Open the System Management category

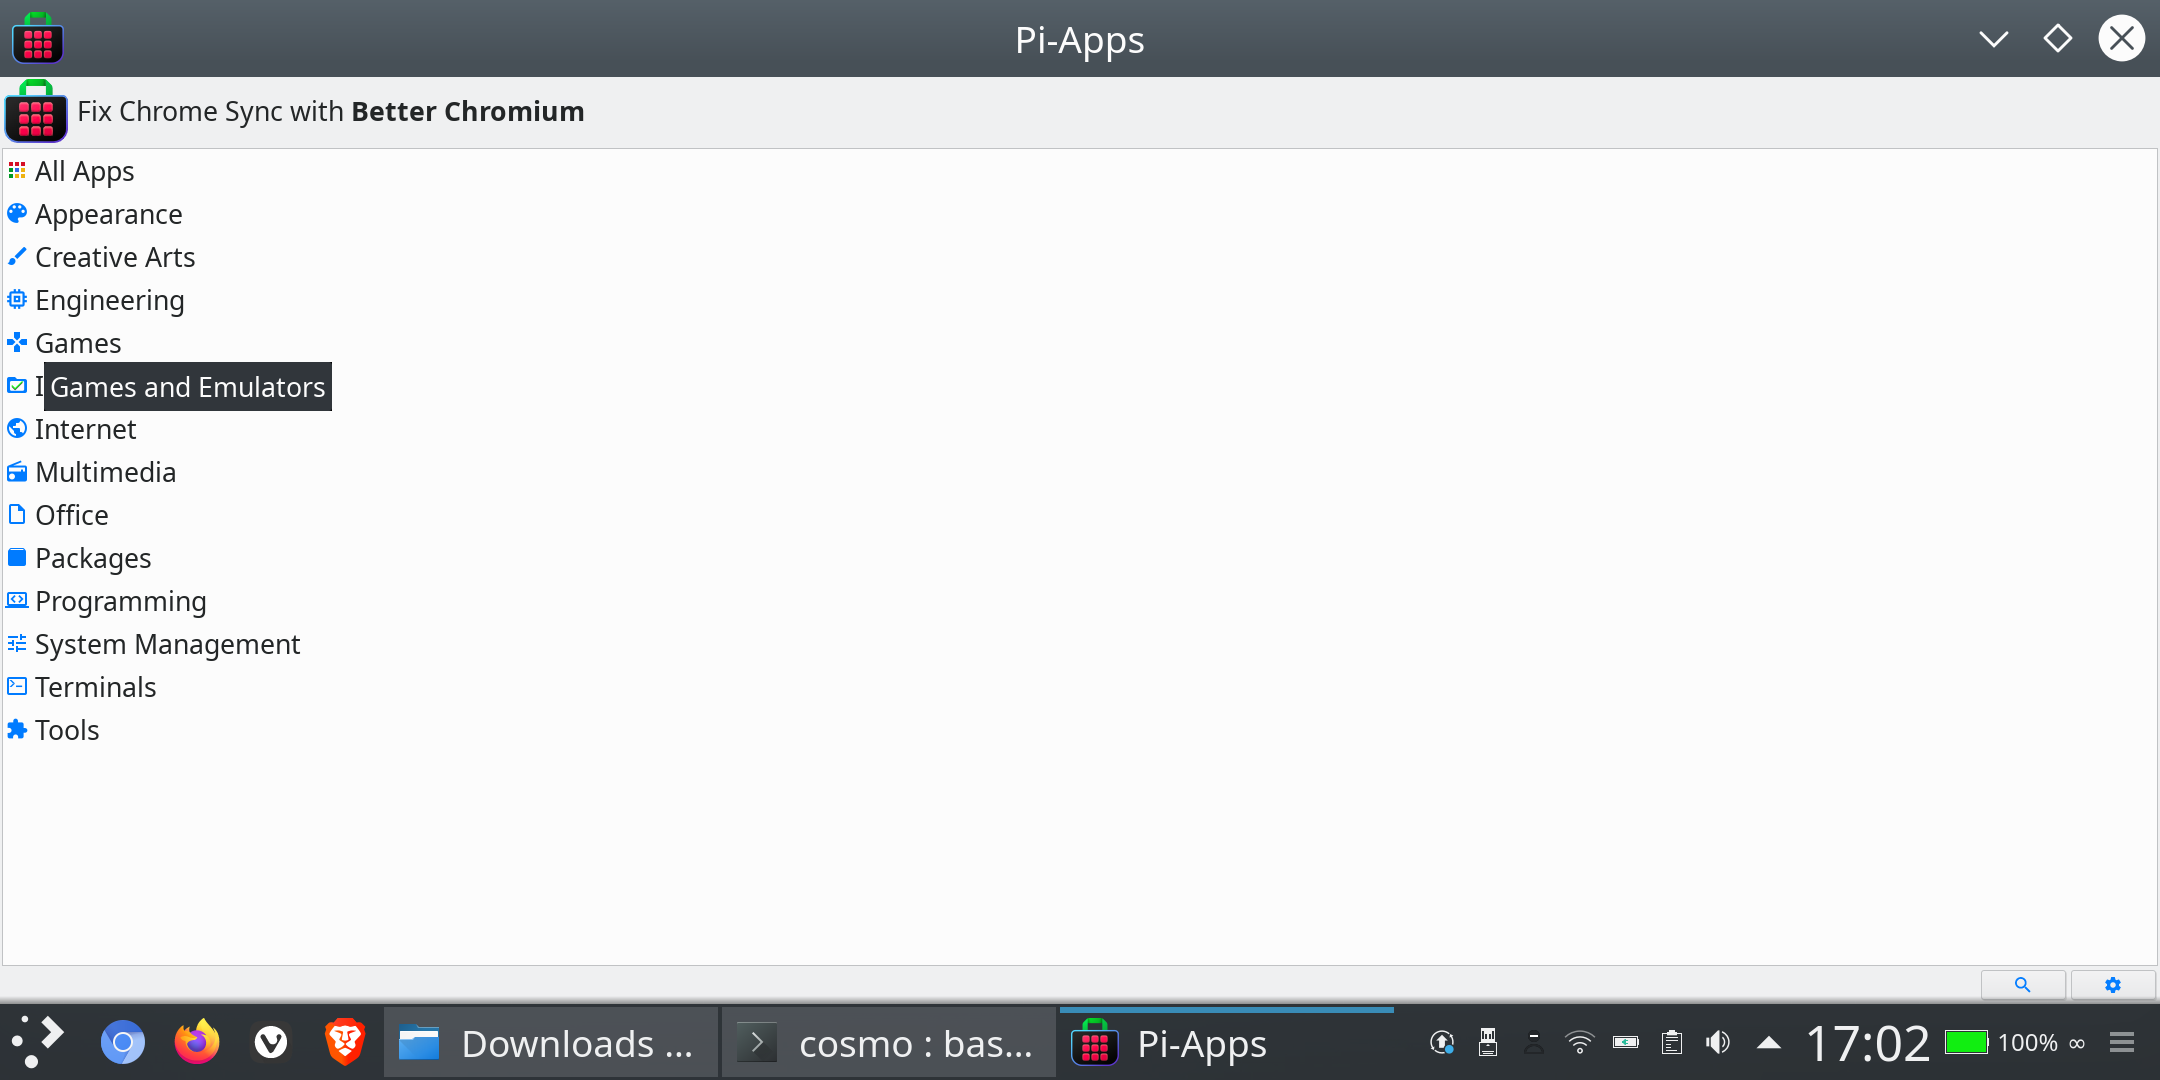coord(167,644)
